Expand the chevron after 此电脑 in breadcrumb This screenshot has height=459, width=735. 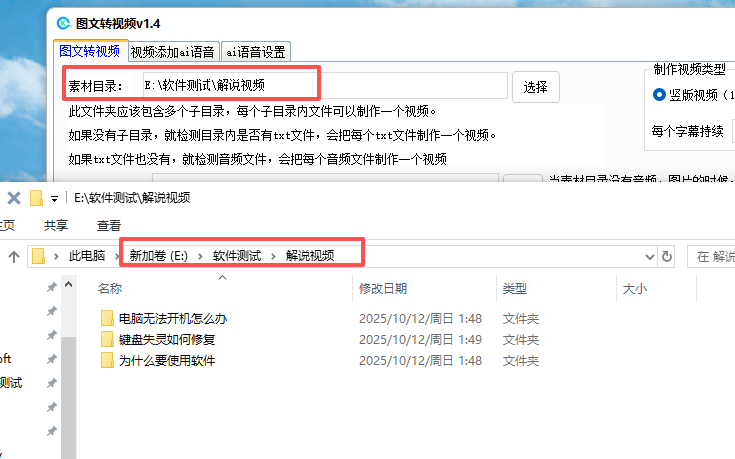[113, 256]
